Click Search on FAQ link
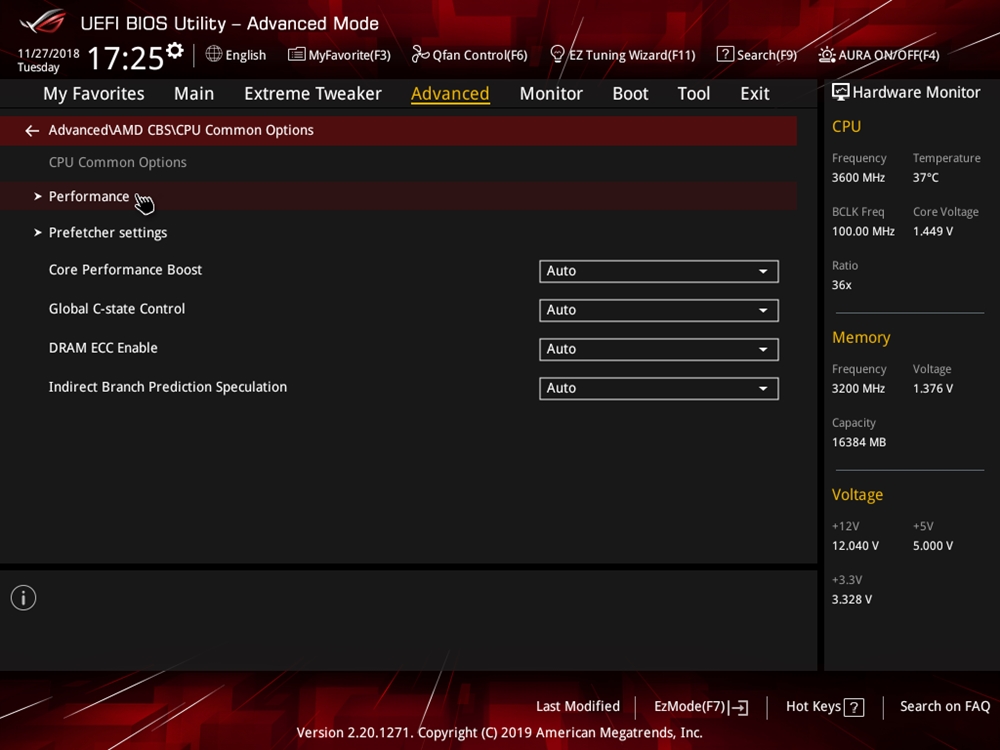This screenshot has height=750, width=1000. [945, 707]
